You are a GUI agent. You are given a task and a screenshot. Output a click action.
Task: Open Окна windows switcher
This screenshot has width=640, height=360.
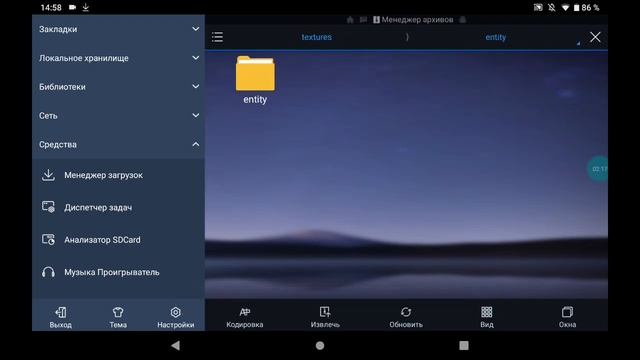pos(567,318)
